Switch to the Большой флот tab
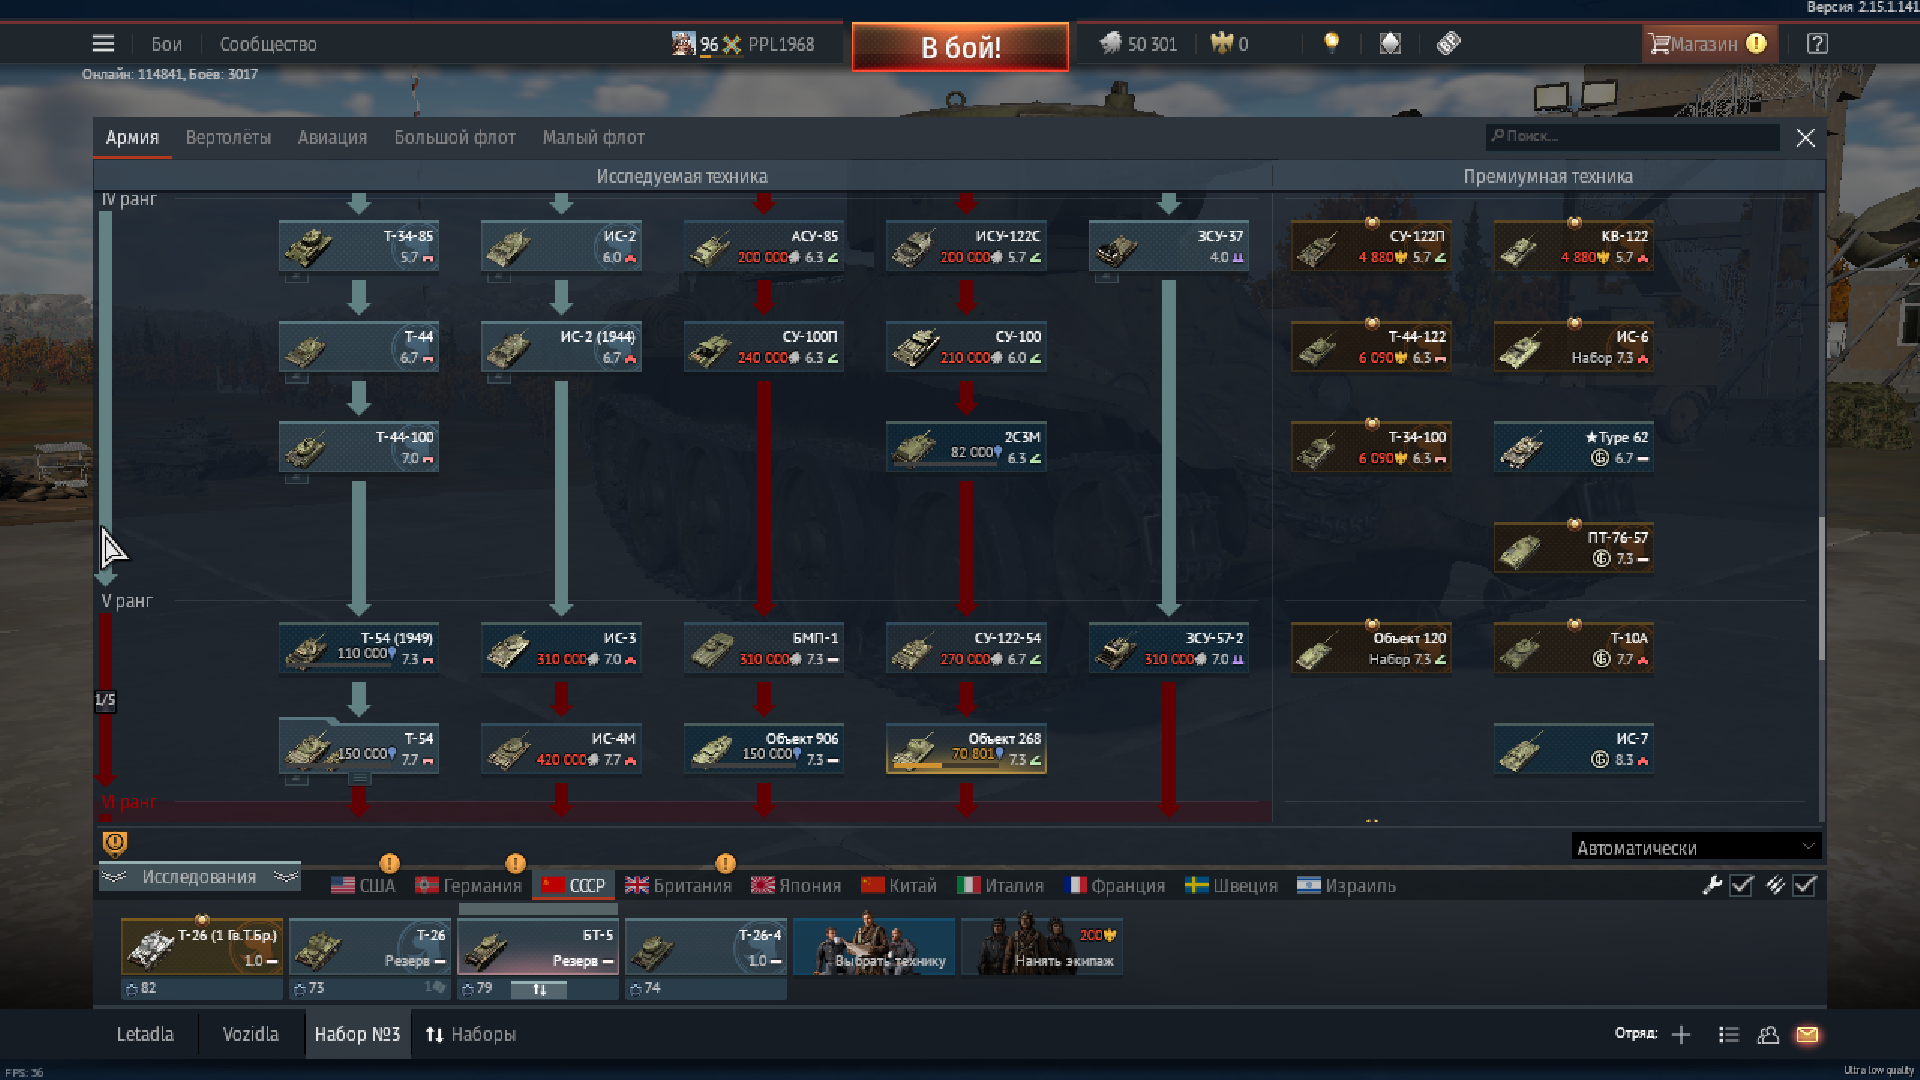 click(x=455, y=138)
